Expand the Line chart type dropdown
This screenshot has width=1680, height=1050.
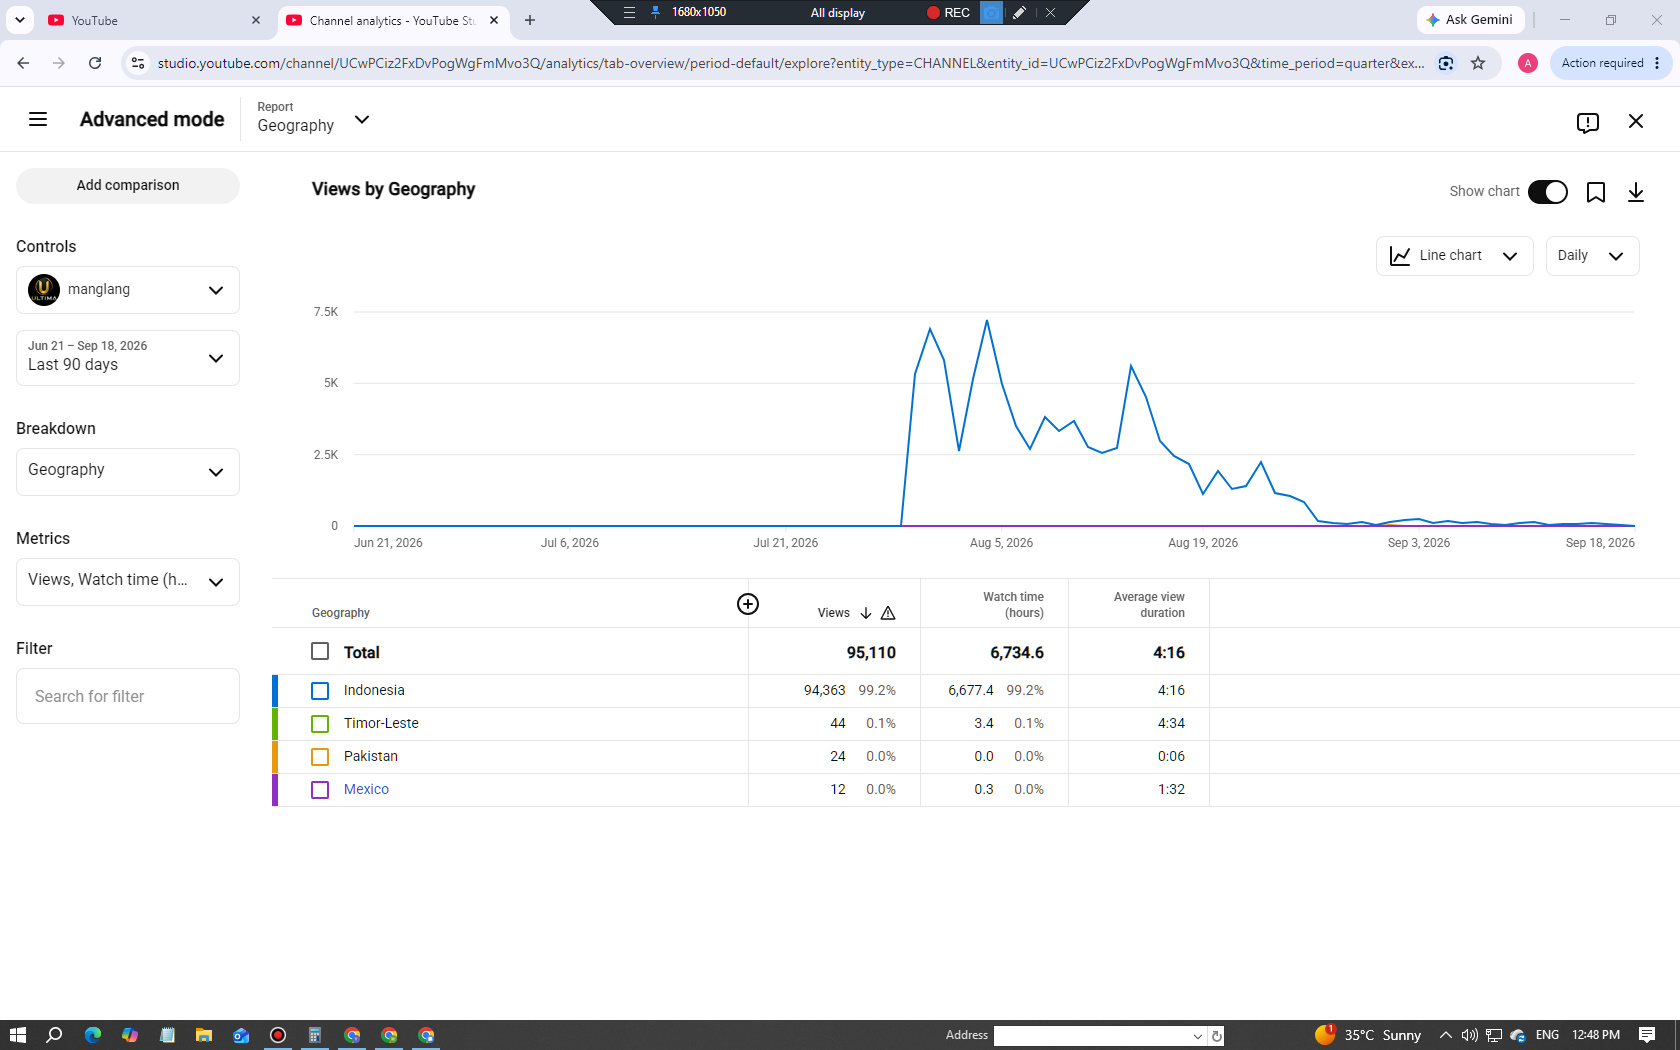(1454, 256)
